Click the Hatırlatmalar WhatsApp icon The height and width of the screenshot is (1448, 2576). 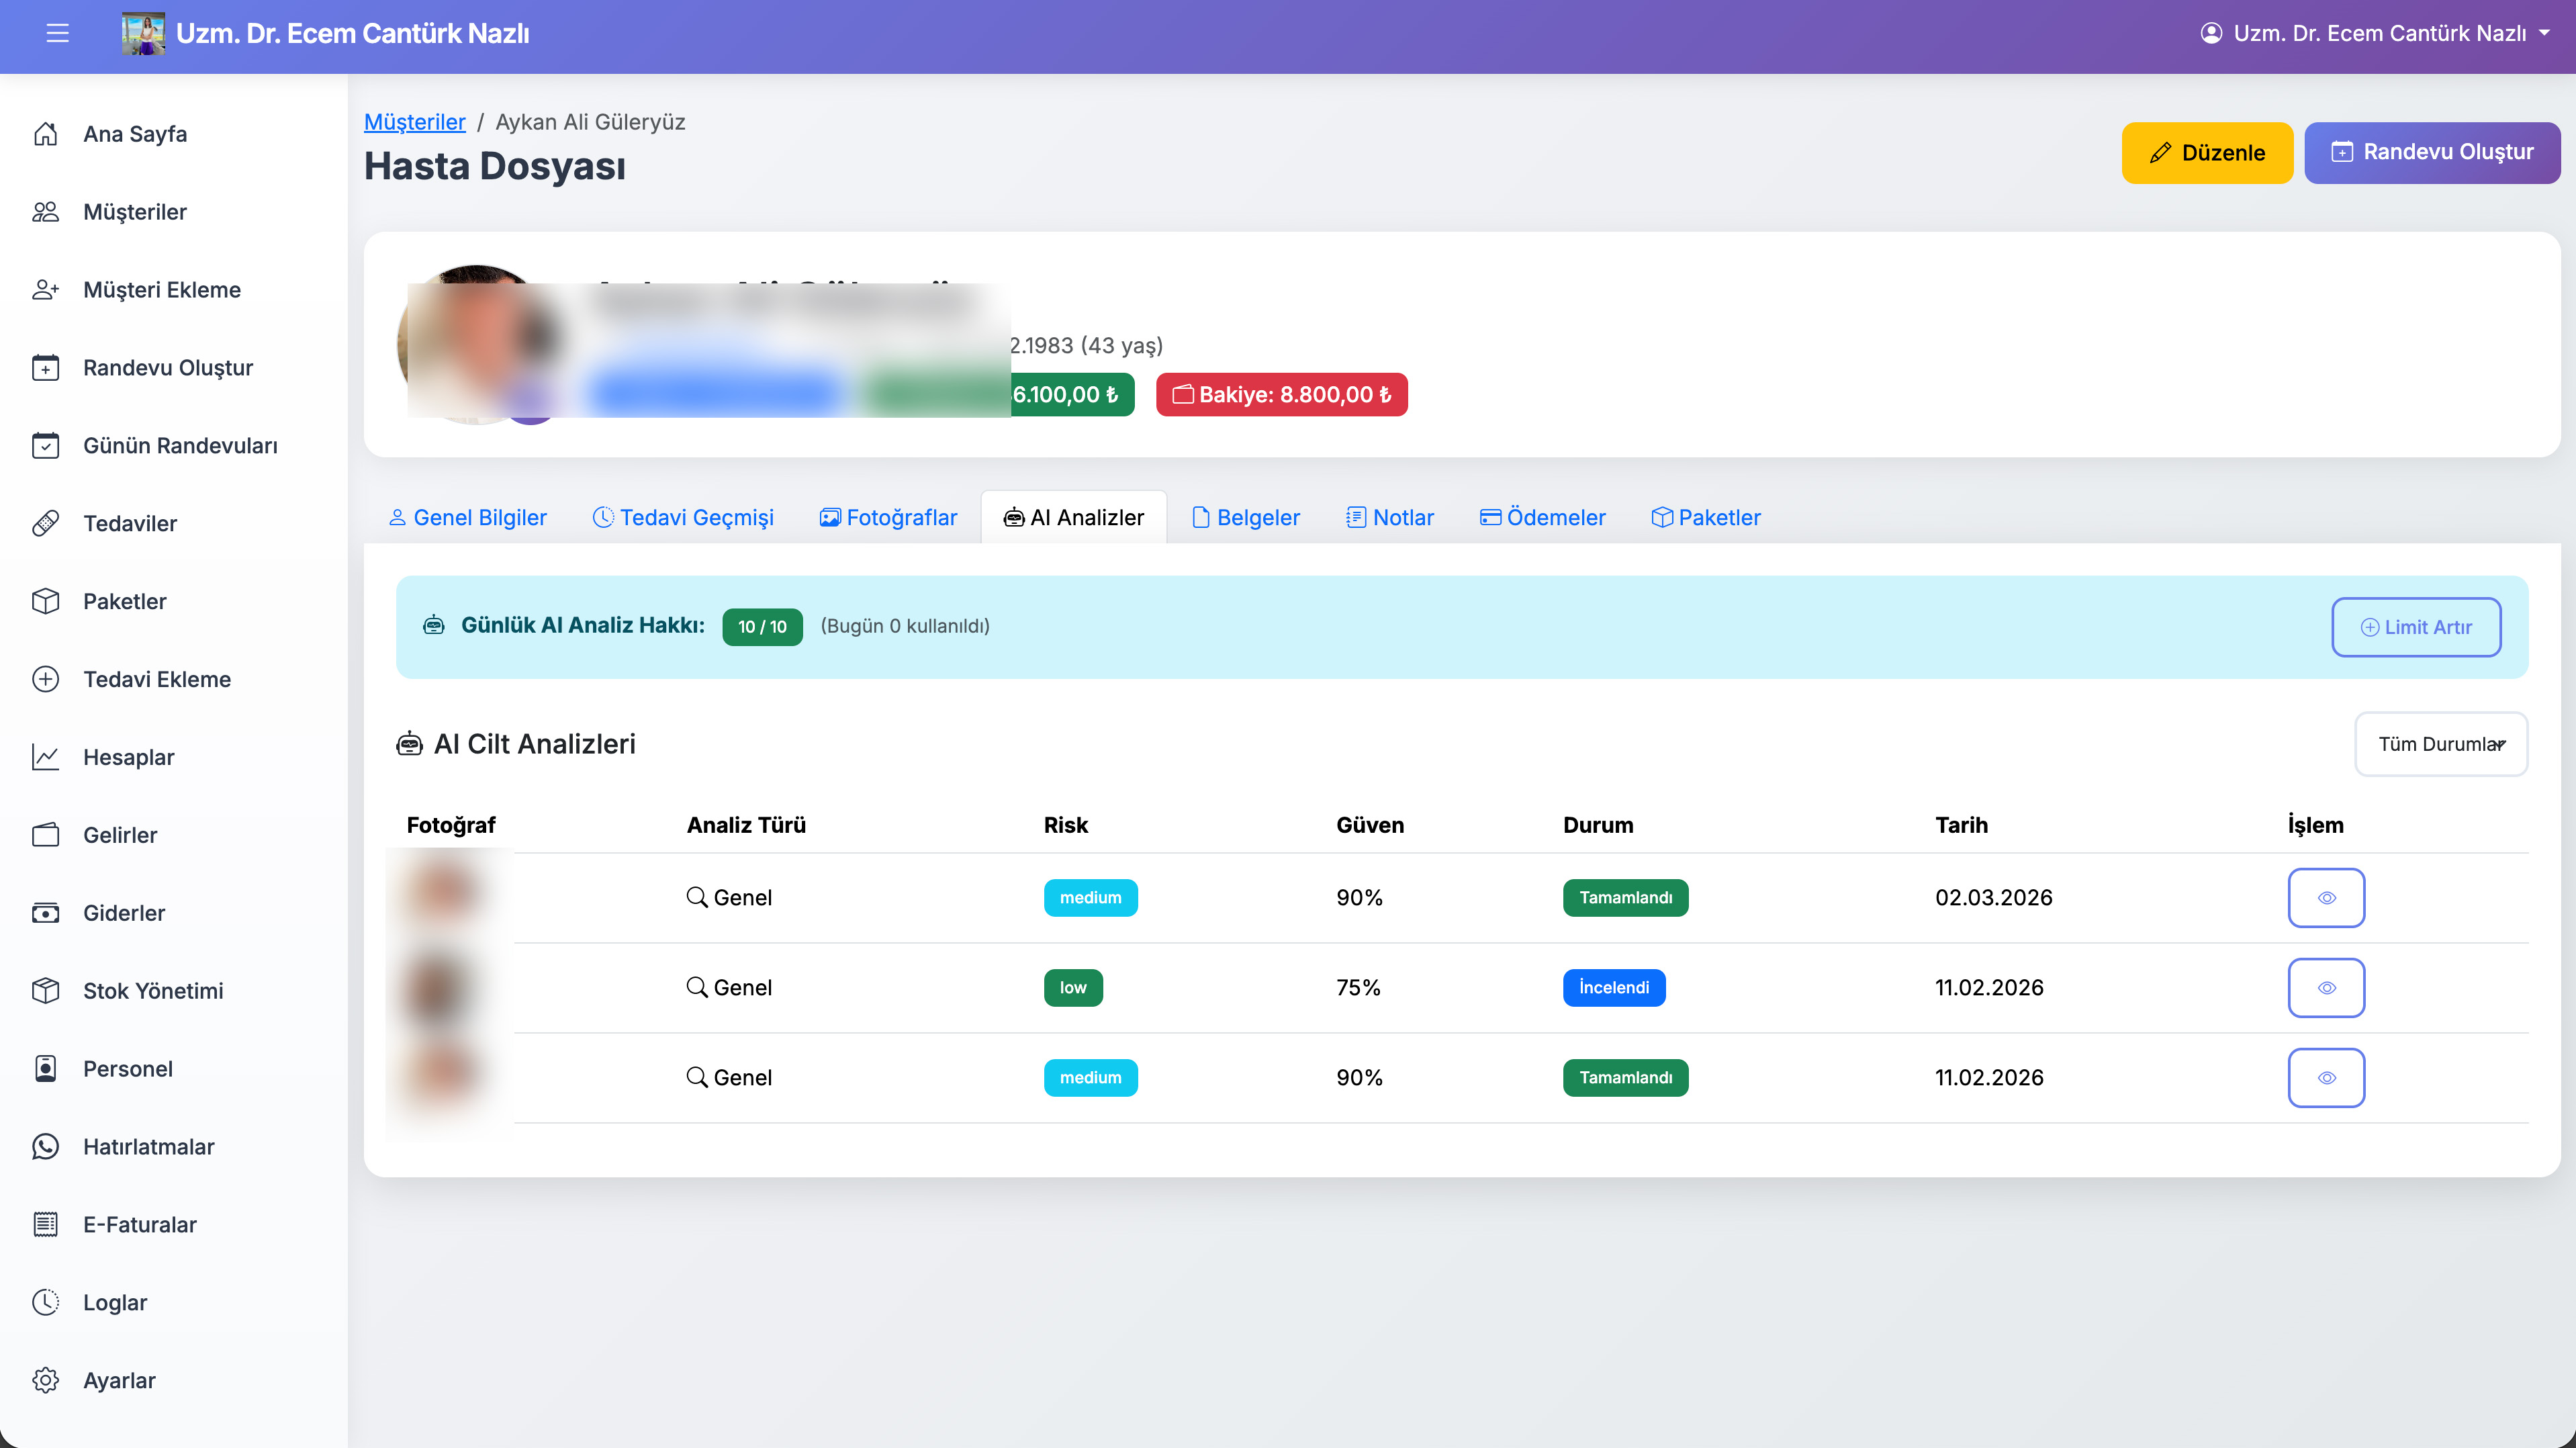click(45, 1146)
